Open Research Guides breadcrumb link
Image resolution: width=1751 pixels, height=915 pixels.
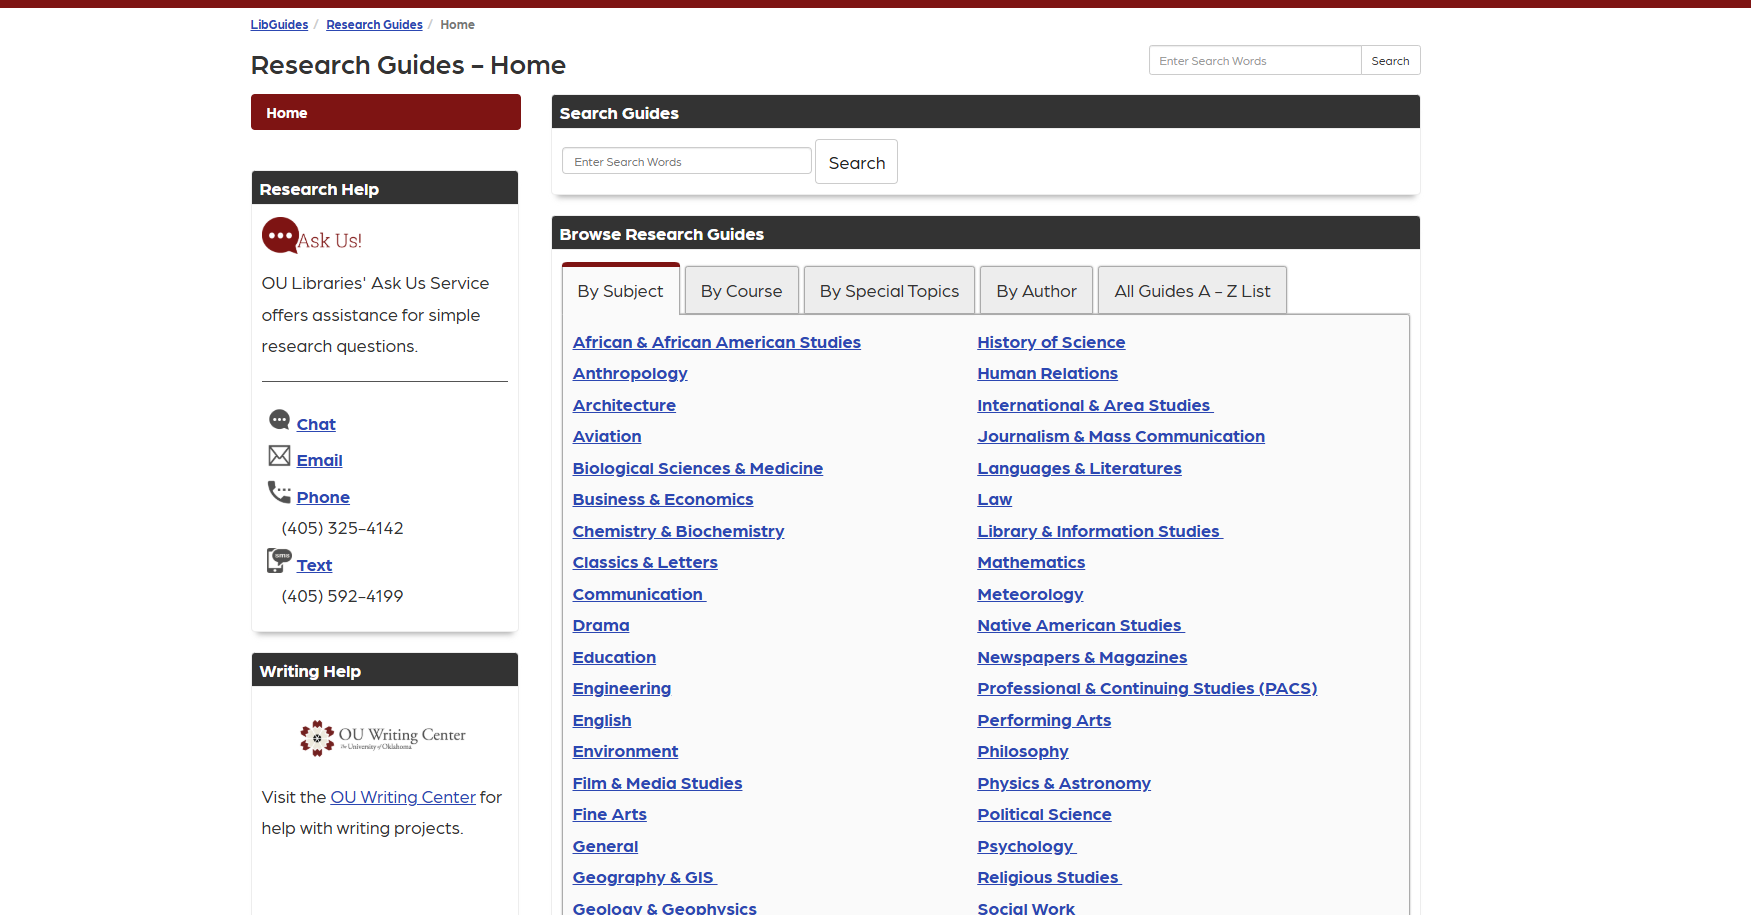point(374,25)
